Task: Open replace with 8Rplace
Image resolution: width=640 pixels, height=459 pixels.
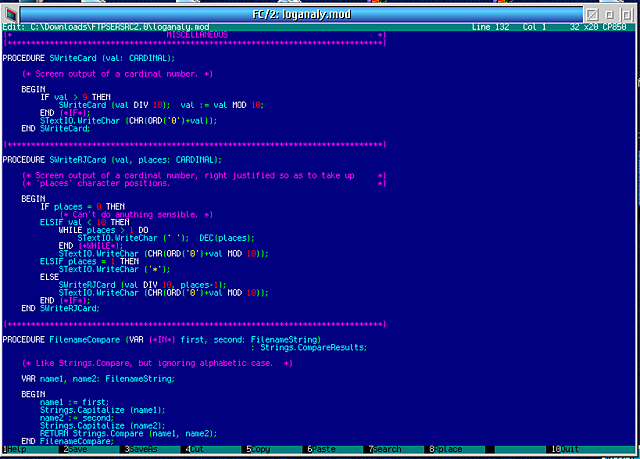Action: [445, 449]
